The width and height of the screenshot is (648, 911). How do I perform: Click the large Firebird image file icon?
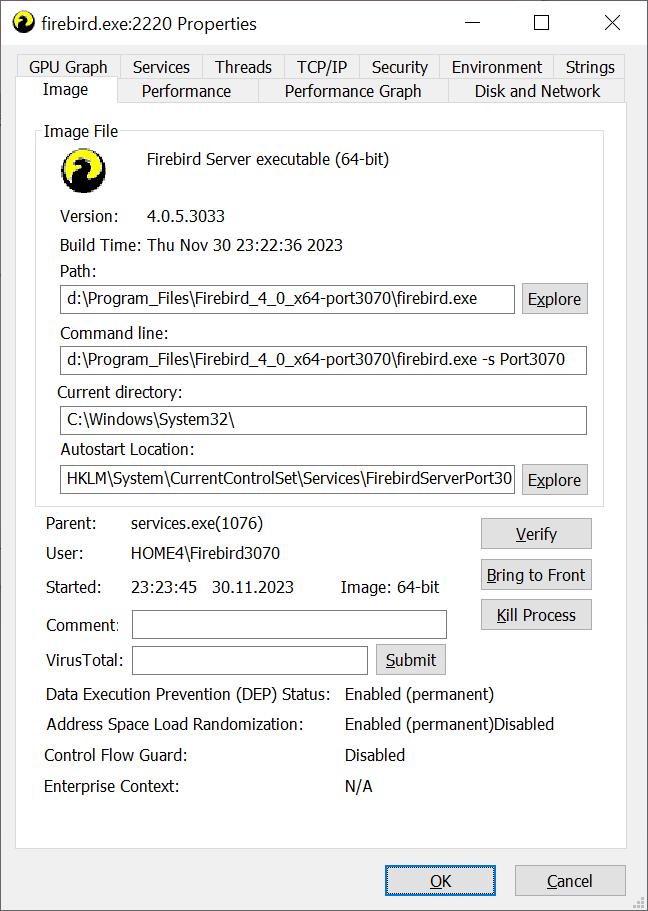tap(84, 170)
